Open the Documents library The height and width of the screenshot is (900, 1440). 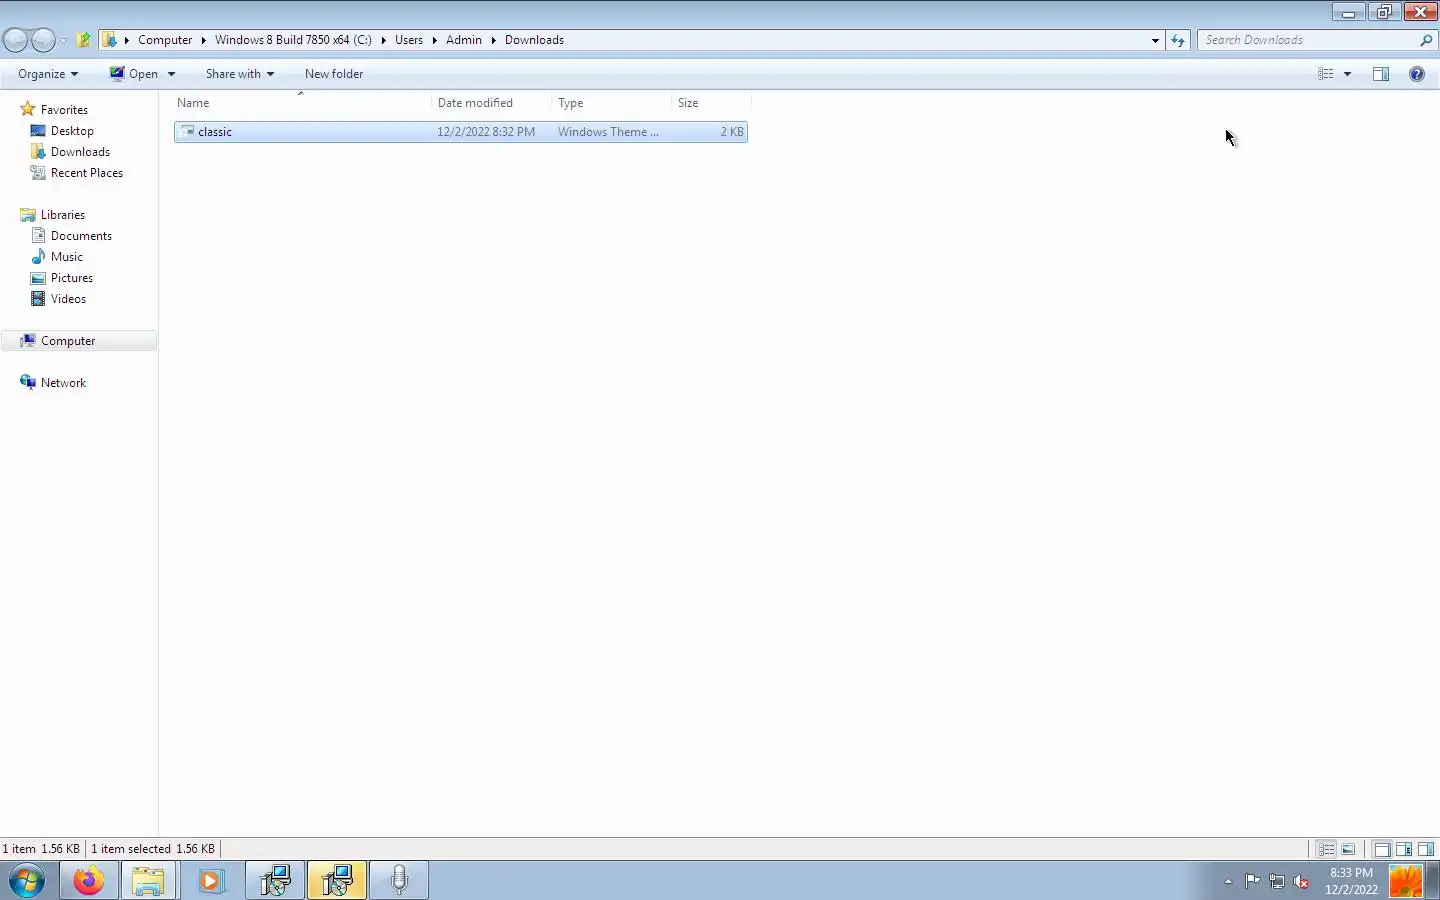click(x=81, y=236)
